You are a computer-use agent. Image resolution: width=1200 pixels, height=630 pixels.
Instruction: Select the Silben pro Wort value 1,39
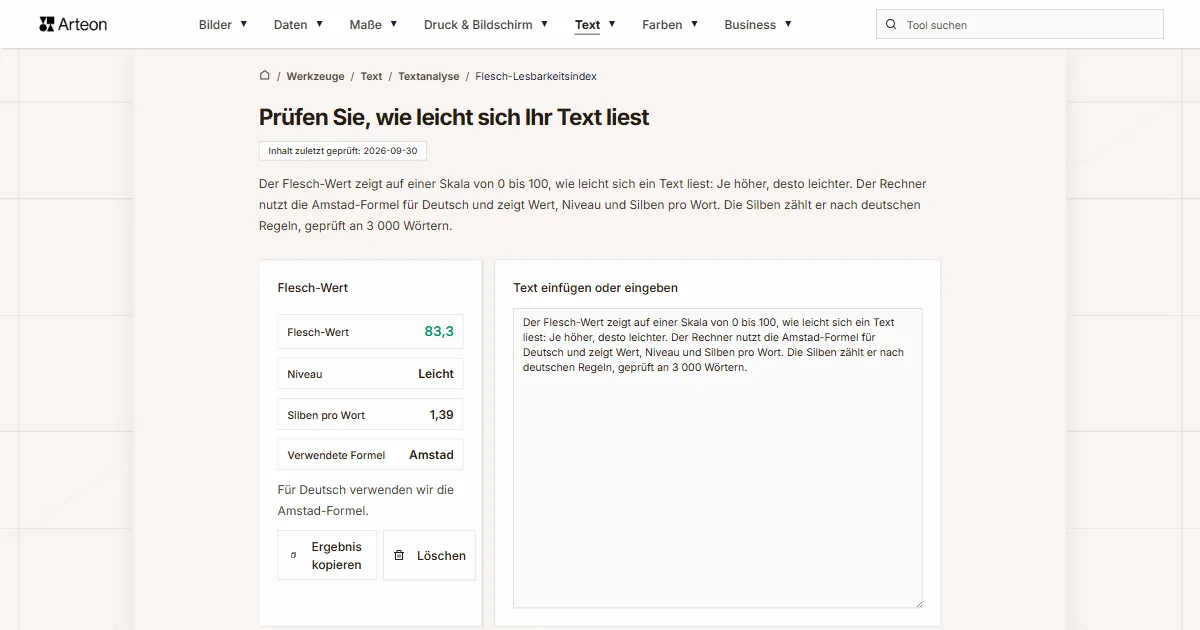(x=442, y=415)
